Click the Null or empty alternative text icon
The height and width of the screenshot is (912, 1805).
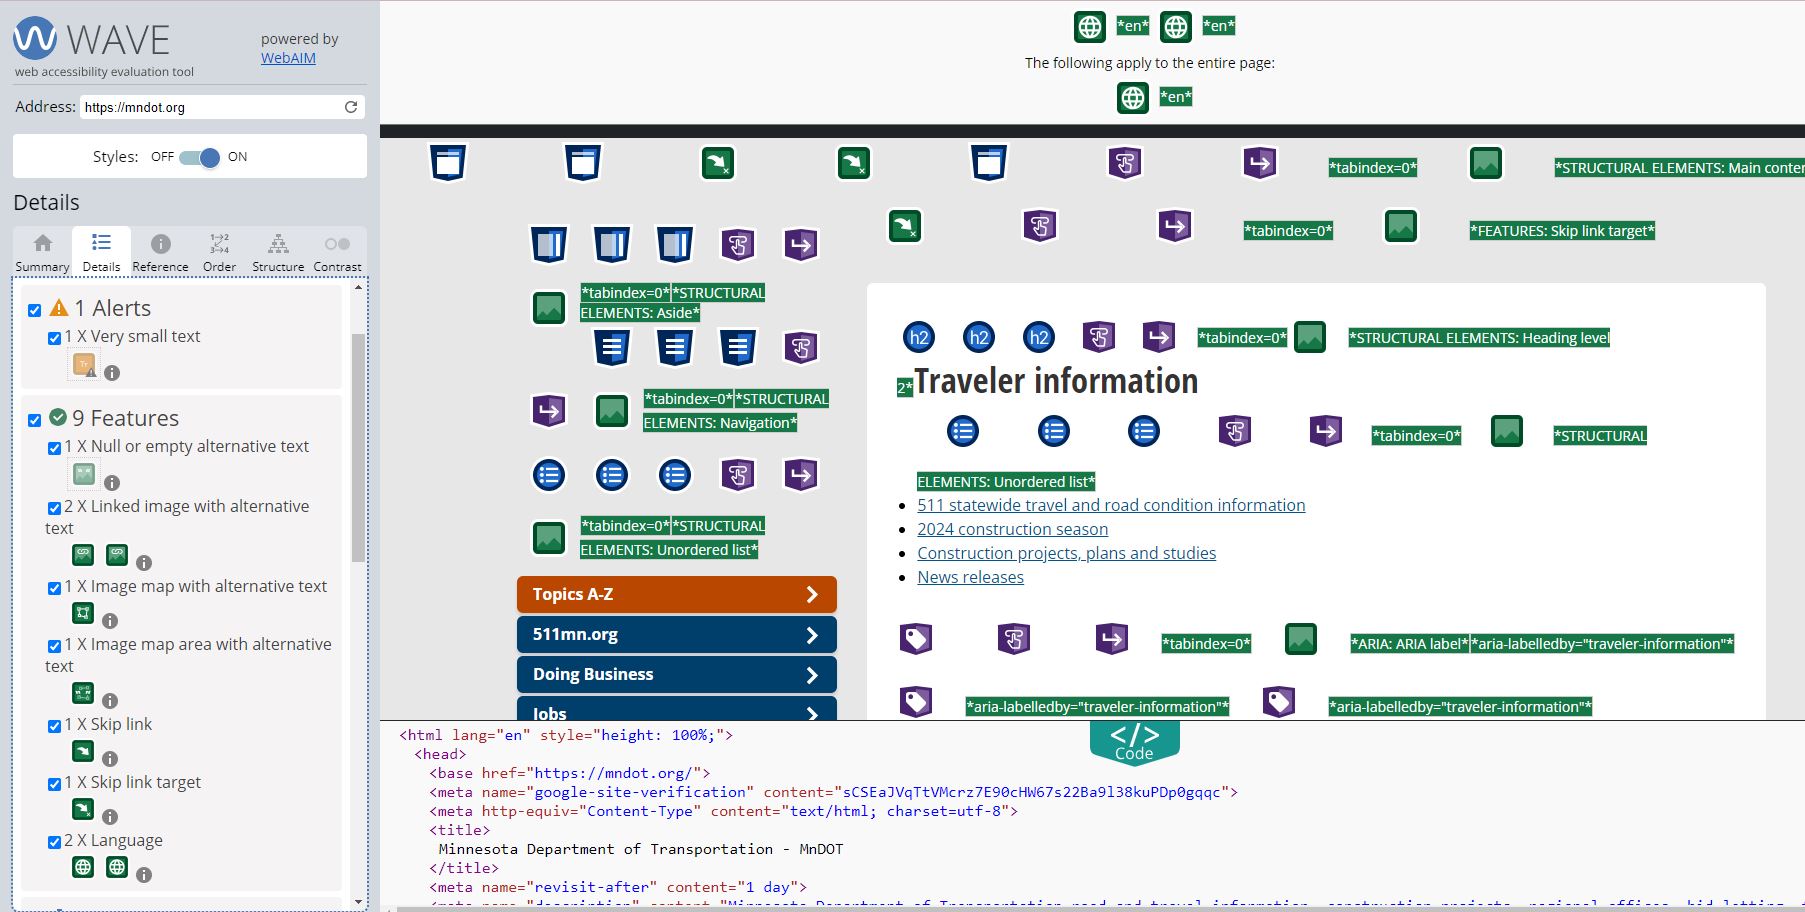click(84, 474)
